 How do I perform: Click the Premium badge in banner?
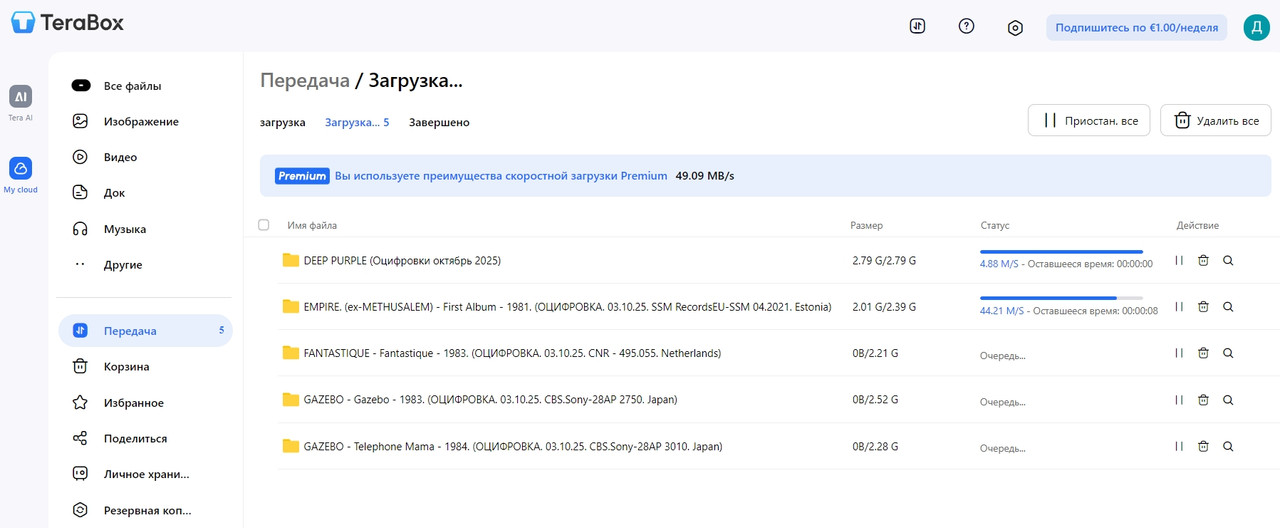pos(302,176)
